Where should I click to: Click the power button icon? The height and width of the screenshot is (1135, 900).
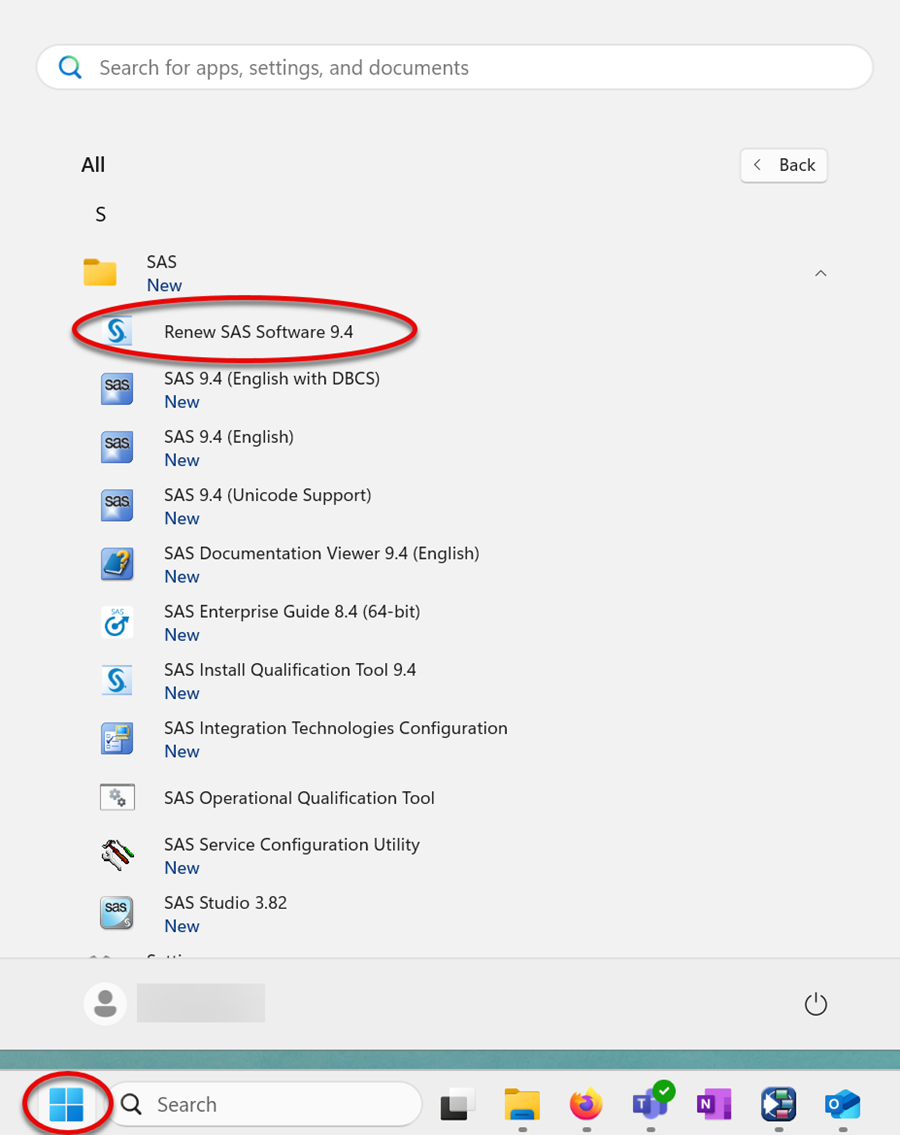815,1004
